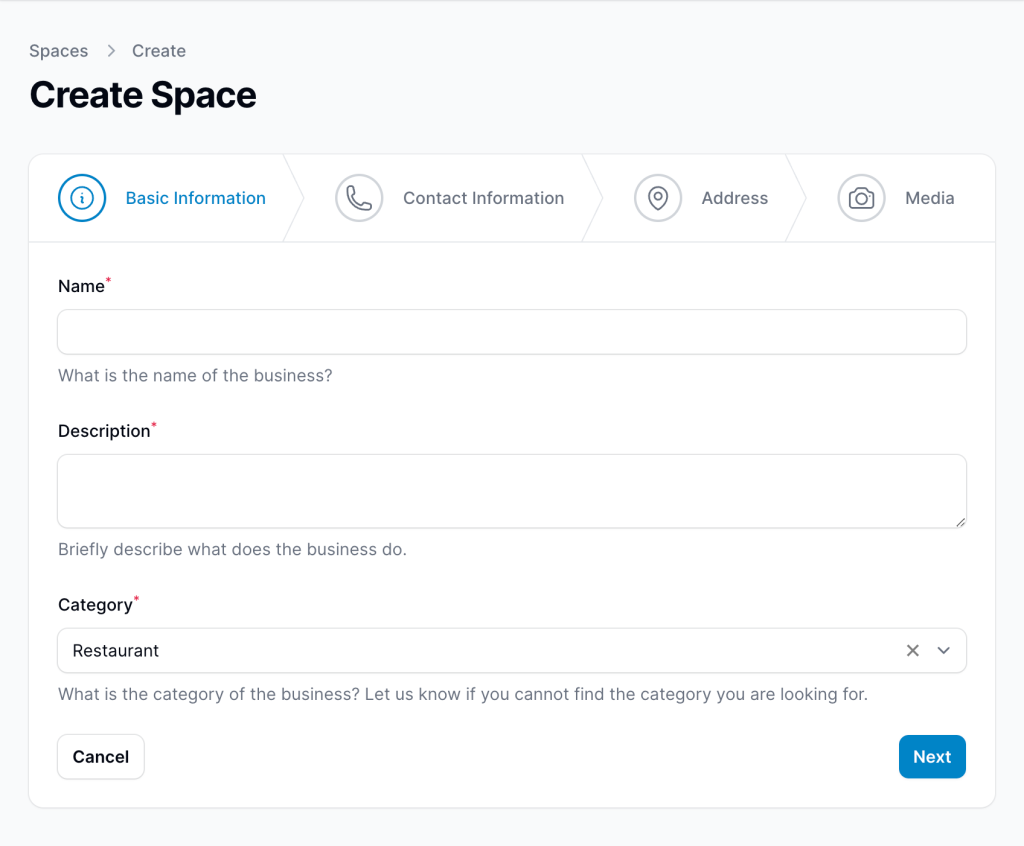Image resolution: width=1024 pixels, height=846 pixels.
Task: Click the Name field label
Action: 82,286
